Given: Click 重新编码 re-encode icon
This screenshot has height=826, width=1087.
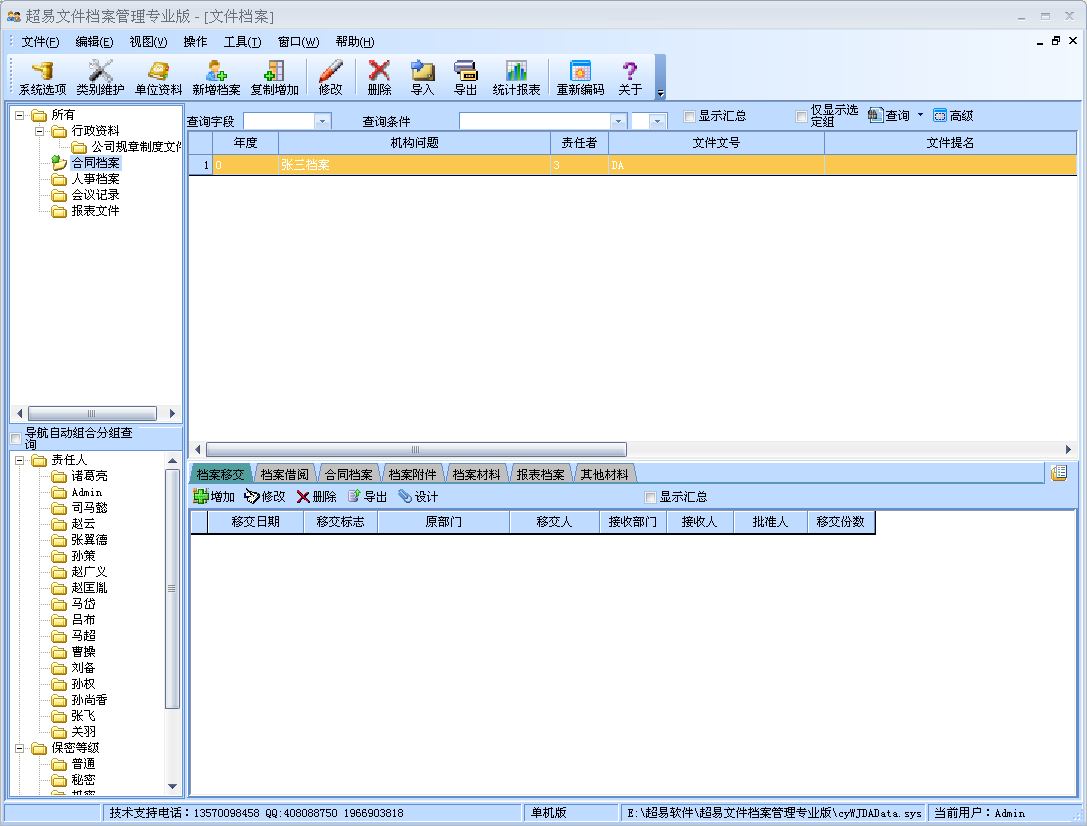Looking at the screenshot, I should (580, 78).
